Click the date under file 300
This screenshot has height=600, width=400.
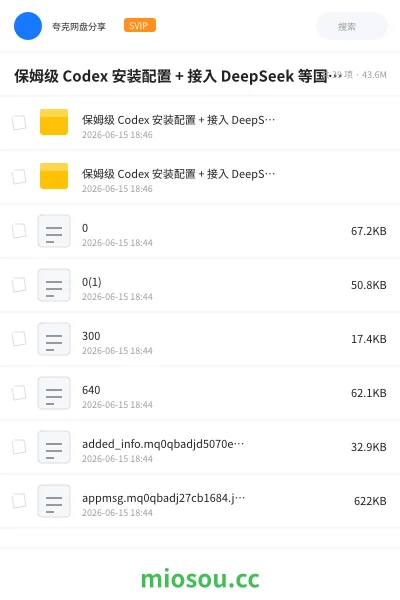[x=117, y=351]
